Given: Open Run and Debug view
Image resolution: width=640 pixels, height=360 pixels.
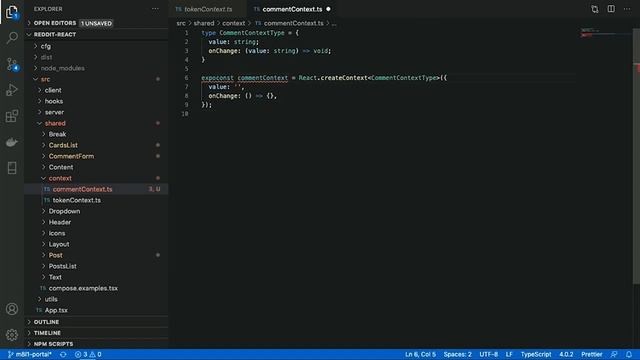Looking at the screenshot, I should click(x=12, y=90).
